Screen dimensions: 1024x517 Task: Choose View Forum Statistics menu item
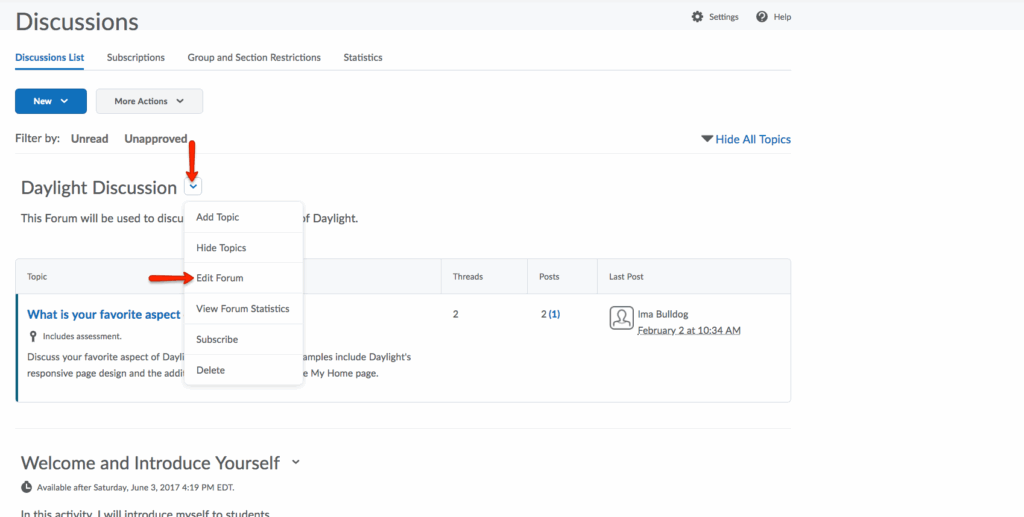click(x=243, y=309)
